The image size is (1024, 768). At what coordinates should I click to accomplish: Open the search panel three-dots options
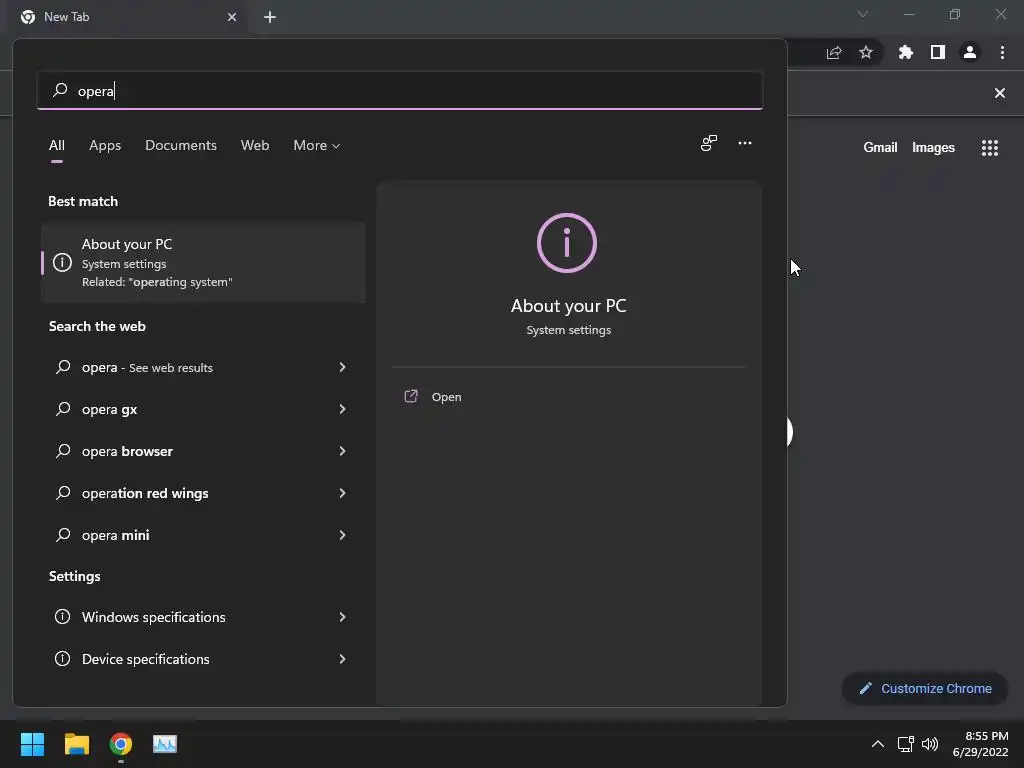pos(744,143)
